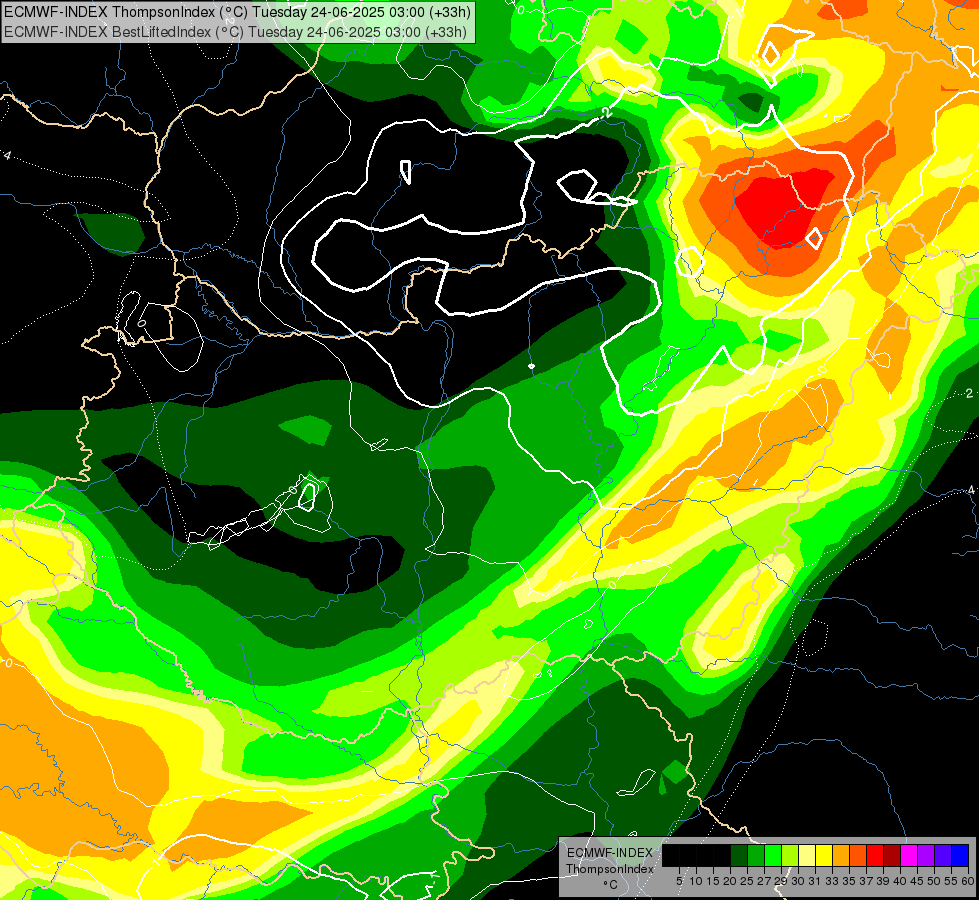
Task: Click the bright red 37–39 legend swatch
Action: [875, 855]
